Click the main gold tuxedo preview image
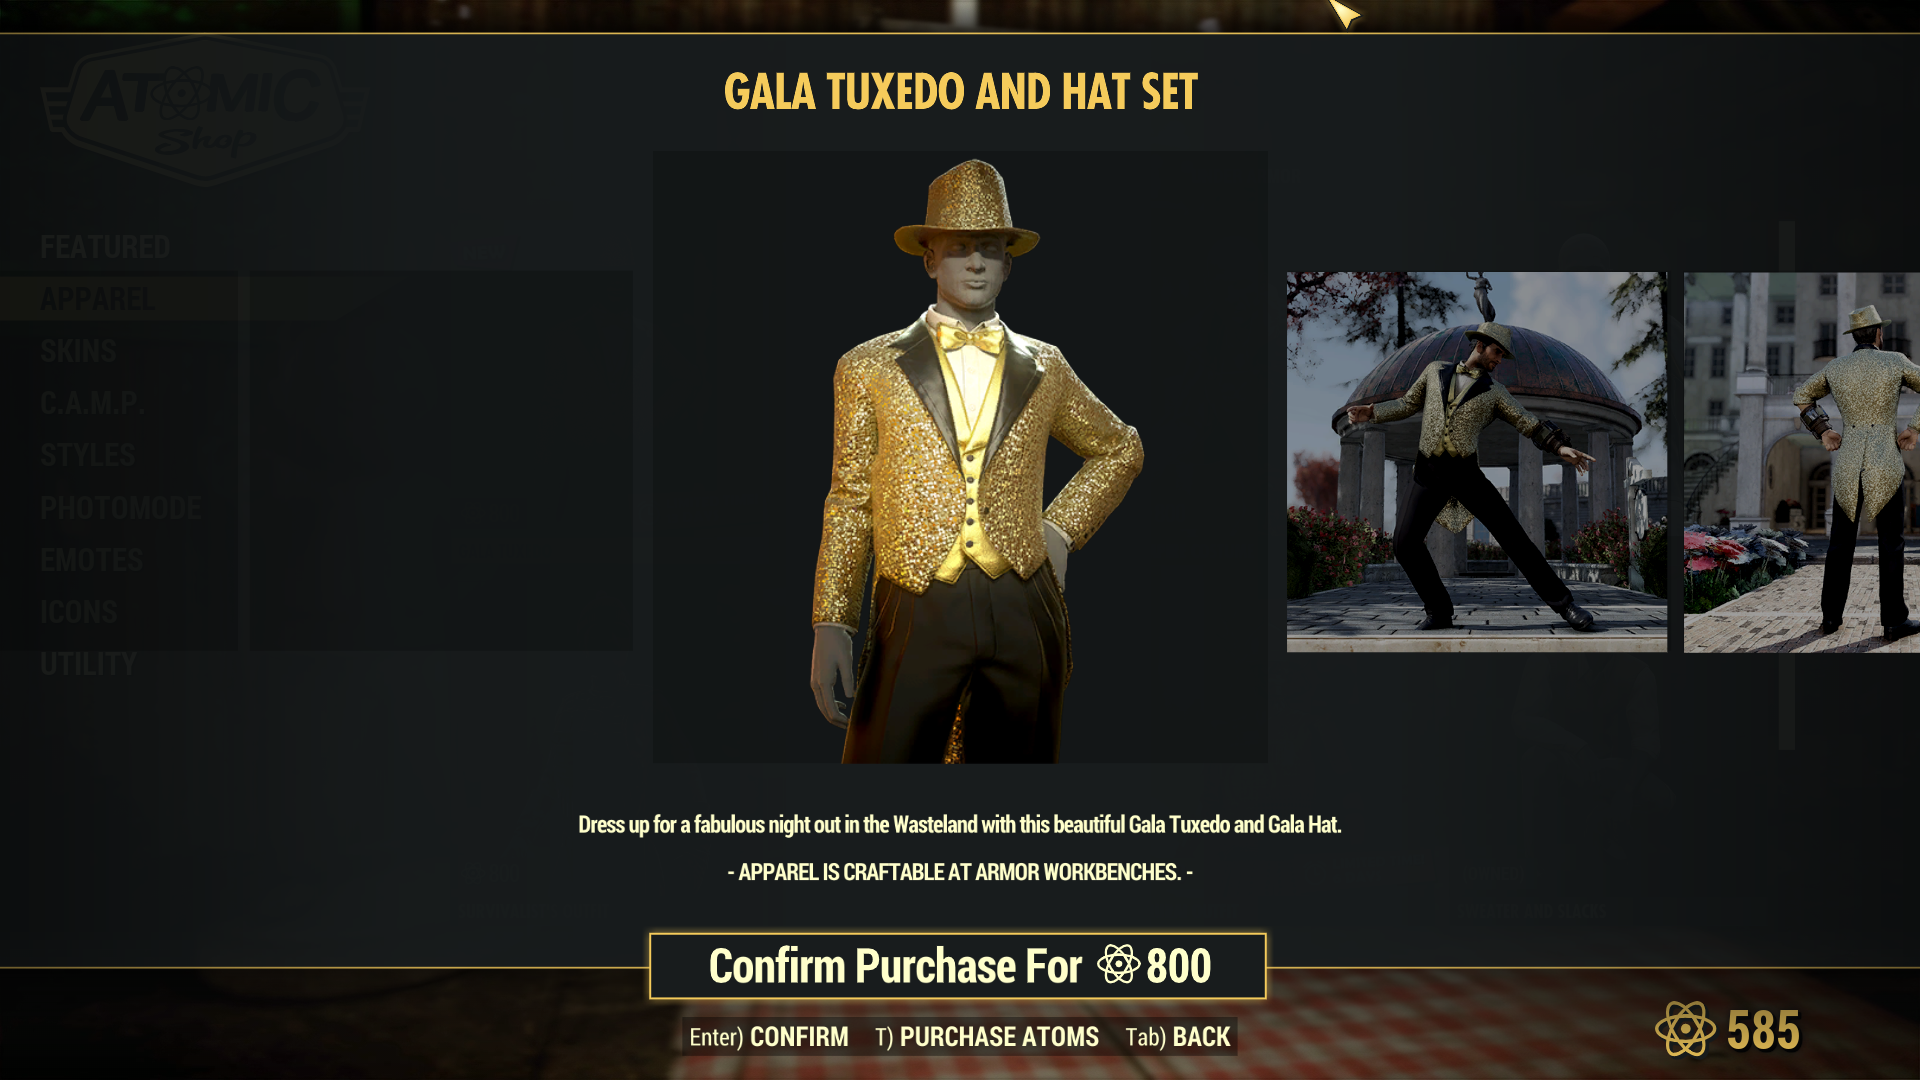Viewport: 1920px width, 1080px height. tap(960, 457)
